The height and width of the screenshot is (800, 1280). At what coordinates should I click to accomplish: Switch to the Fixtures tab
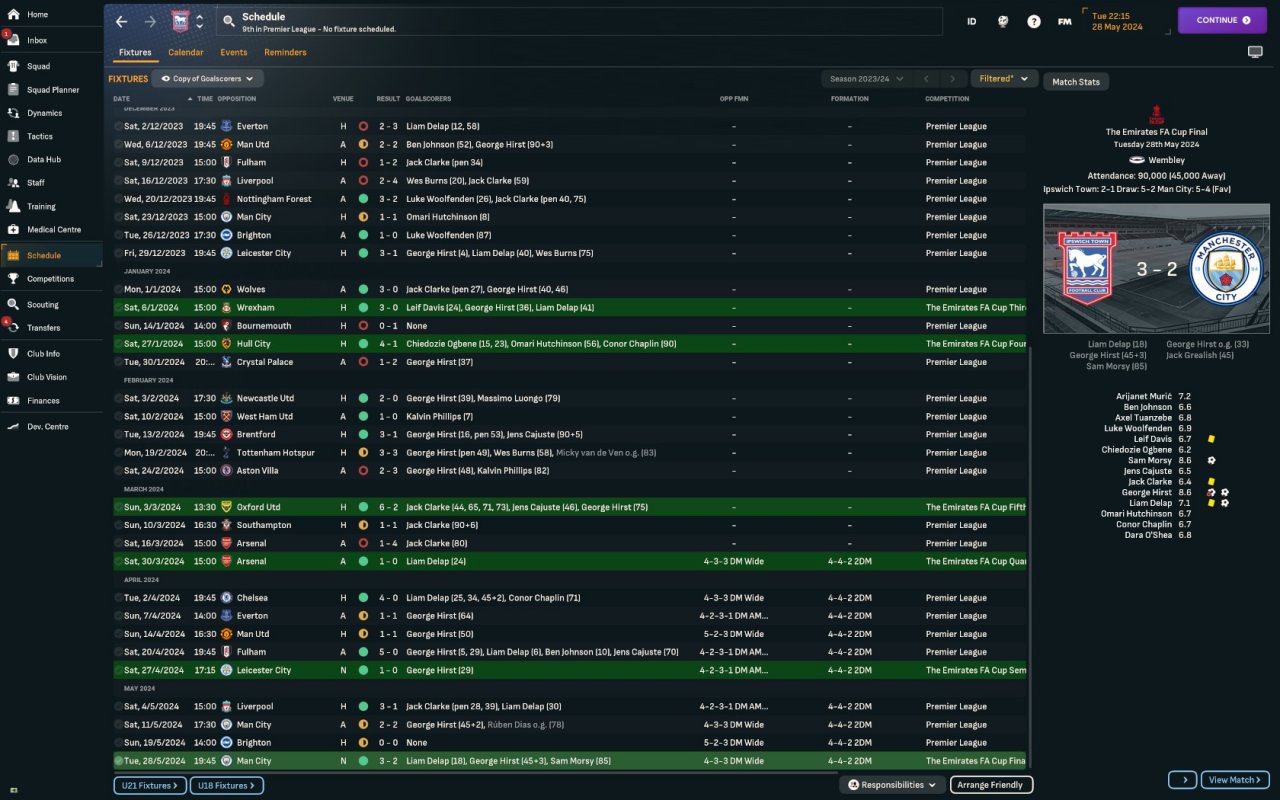click(x=135, y=52)
